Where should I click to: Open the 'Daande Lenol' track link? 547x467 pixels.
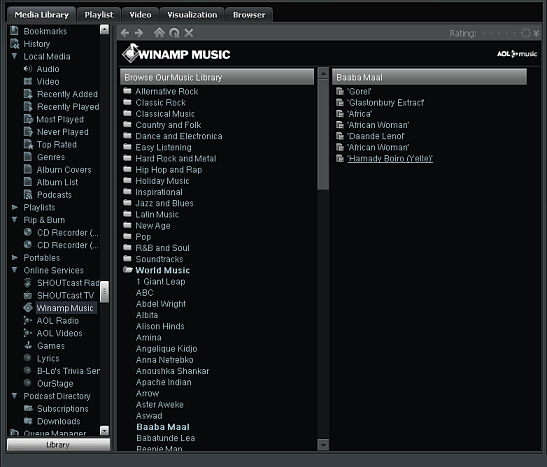click(376, 136)
